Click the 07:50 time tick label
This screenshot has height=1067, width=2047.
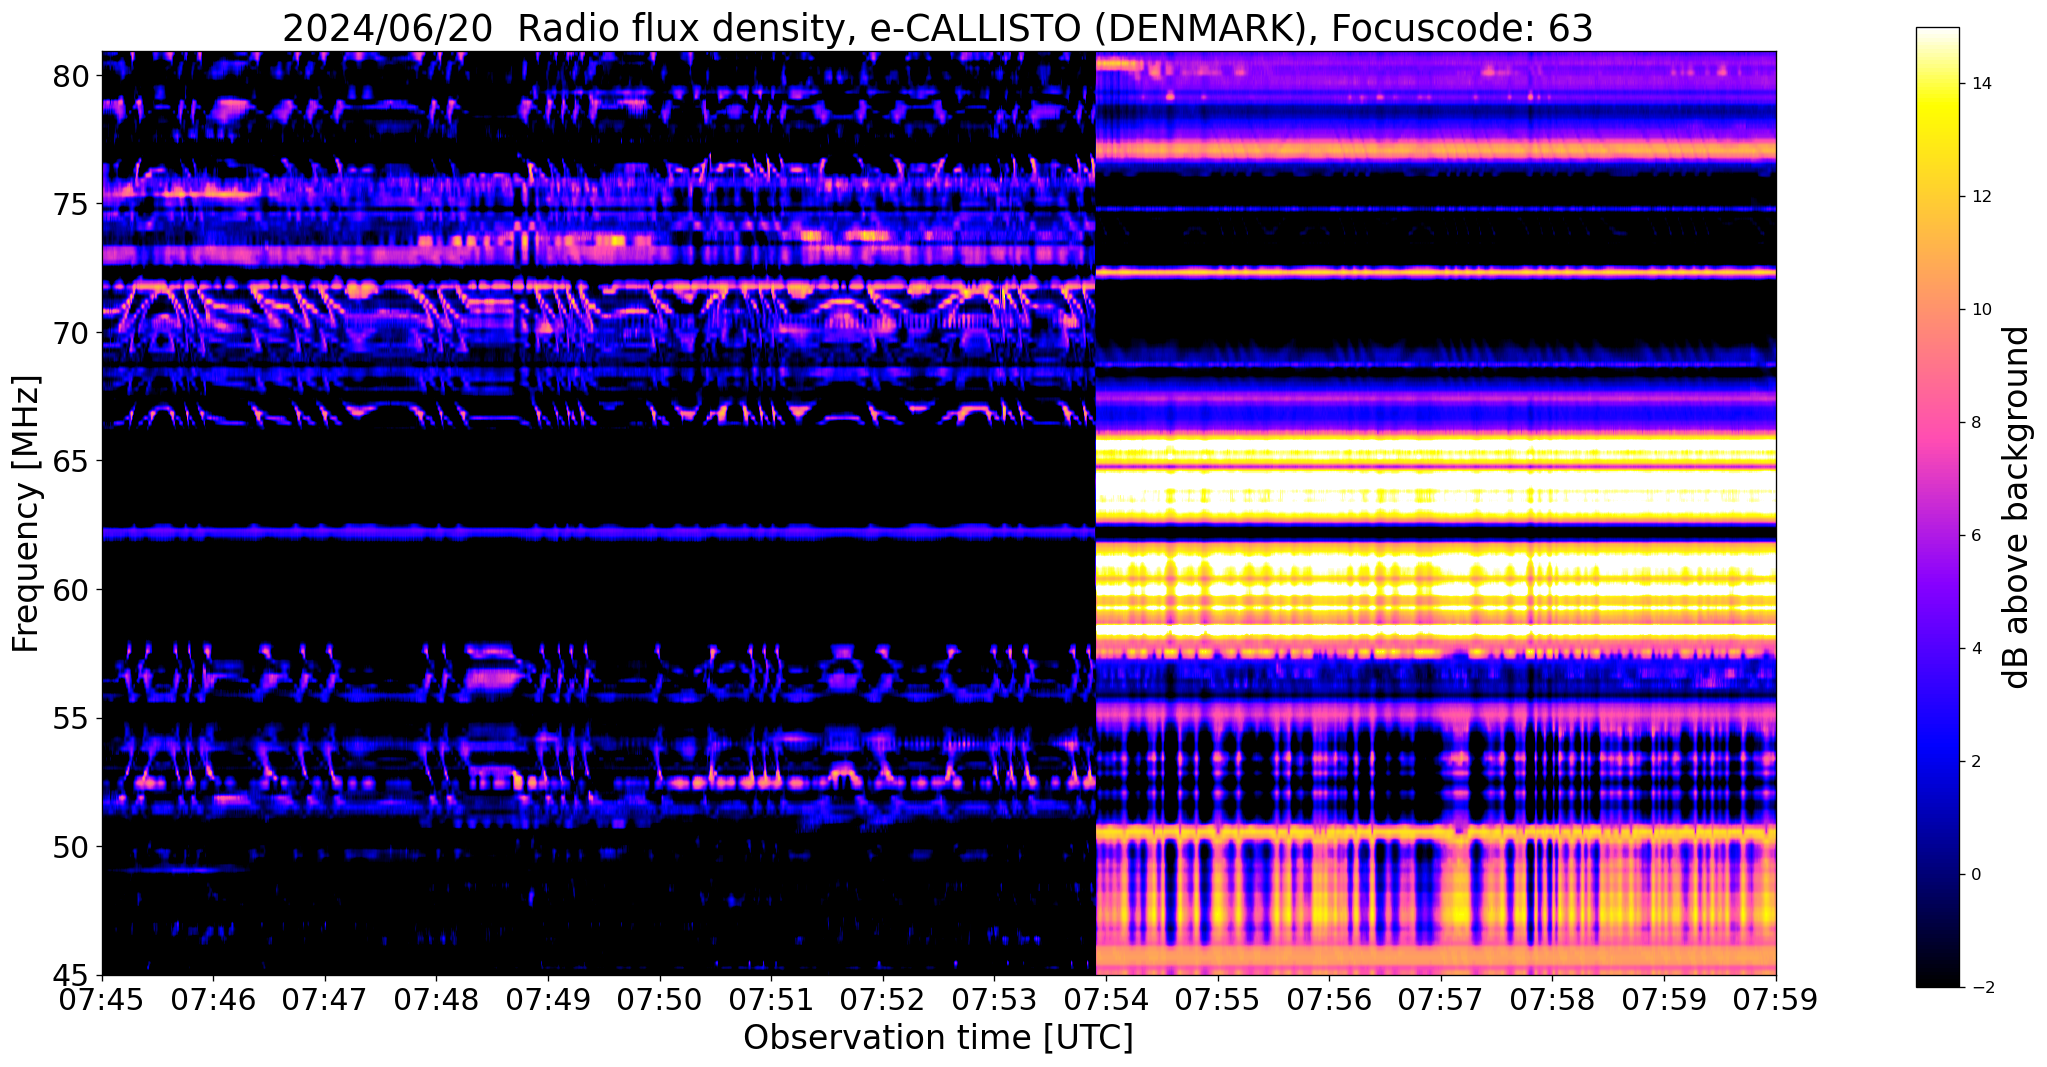click(660, 1000)
